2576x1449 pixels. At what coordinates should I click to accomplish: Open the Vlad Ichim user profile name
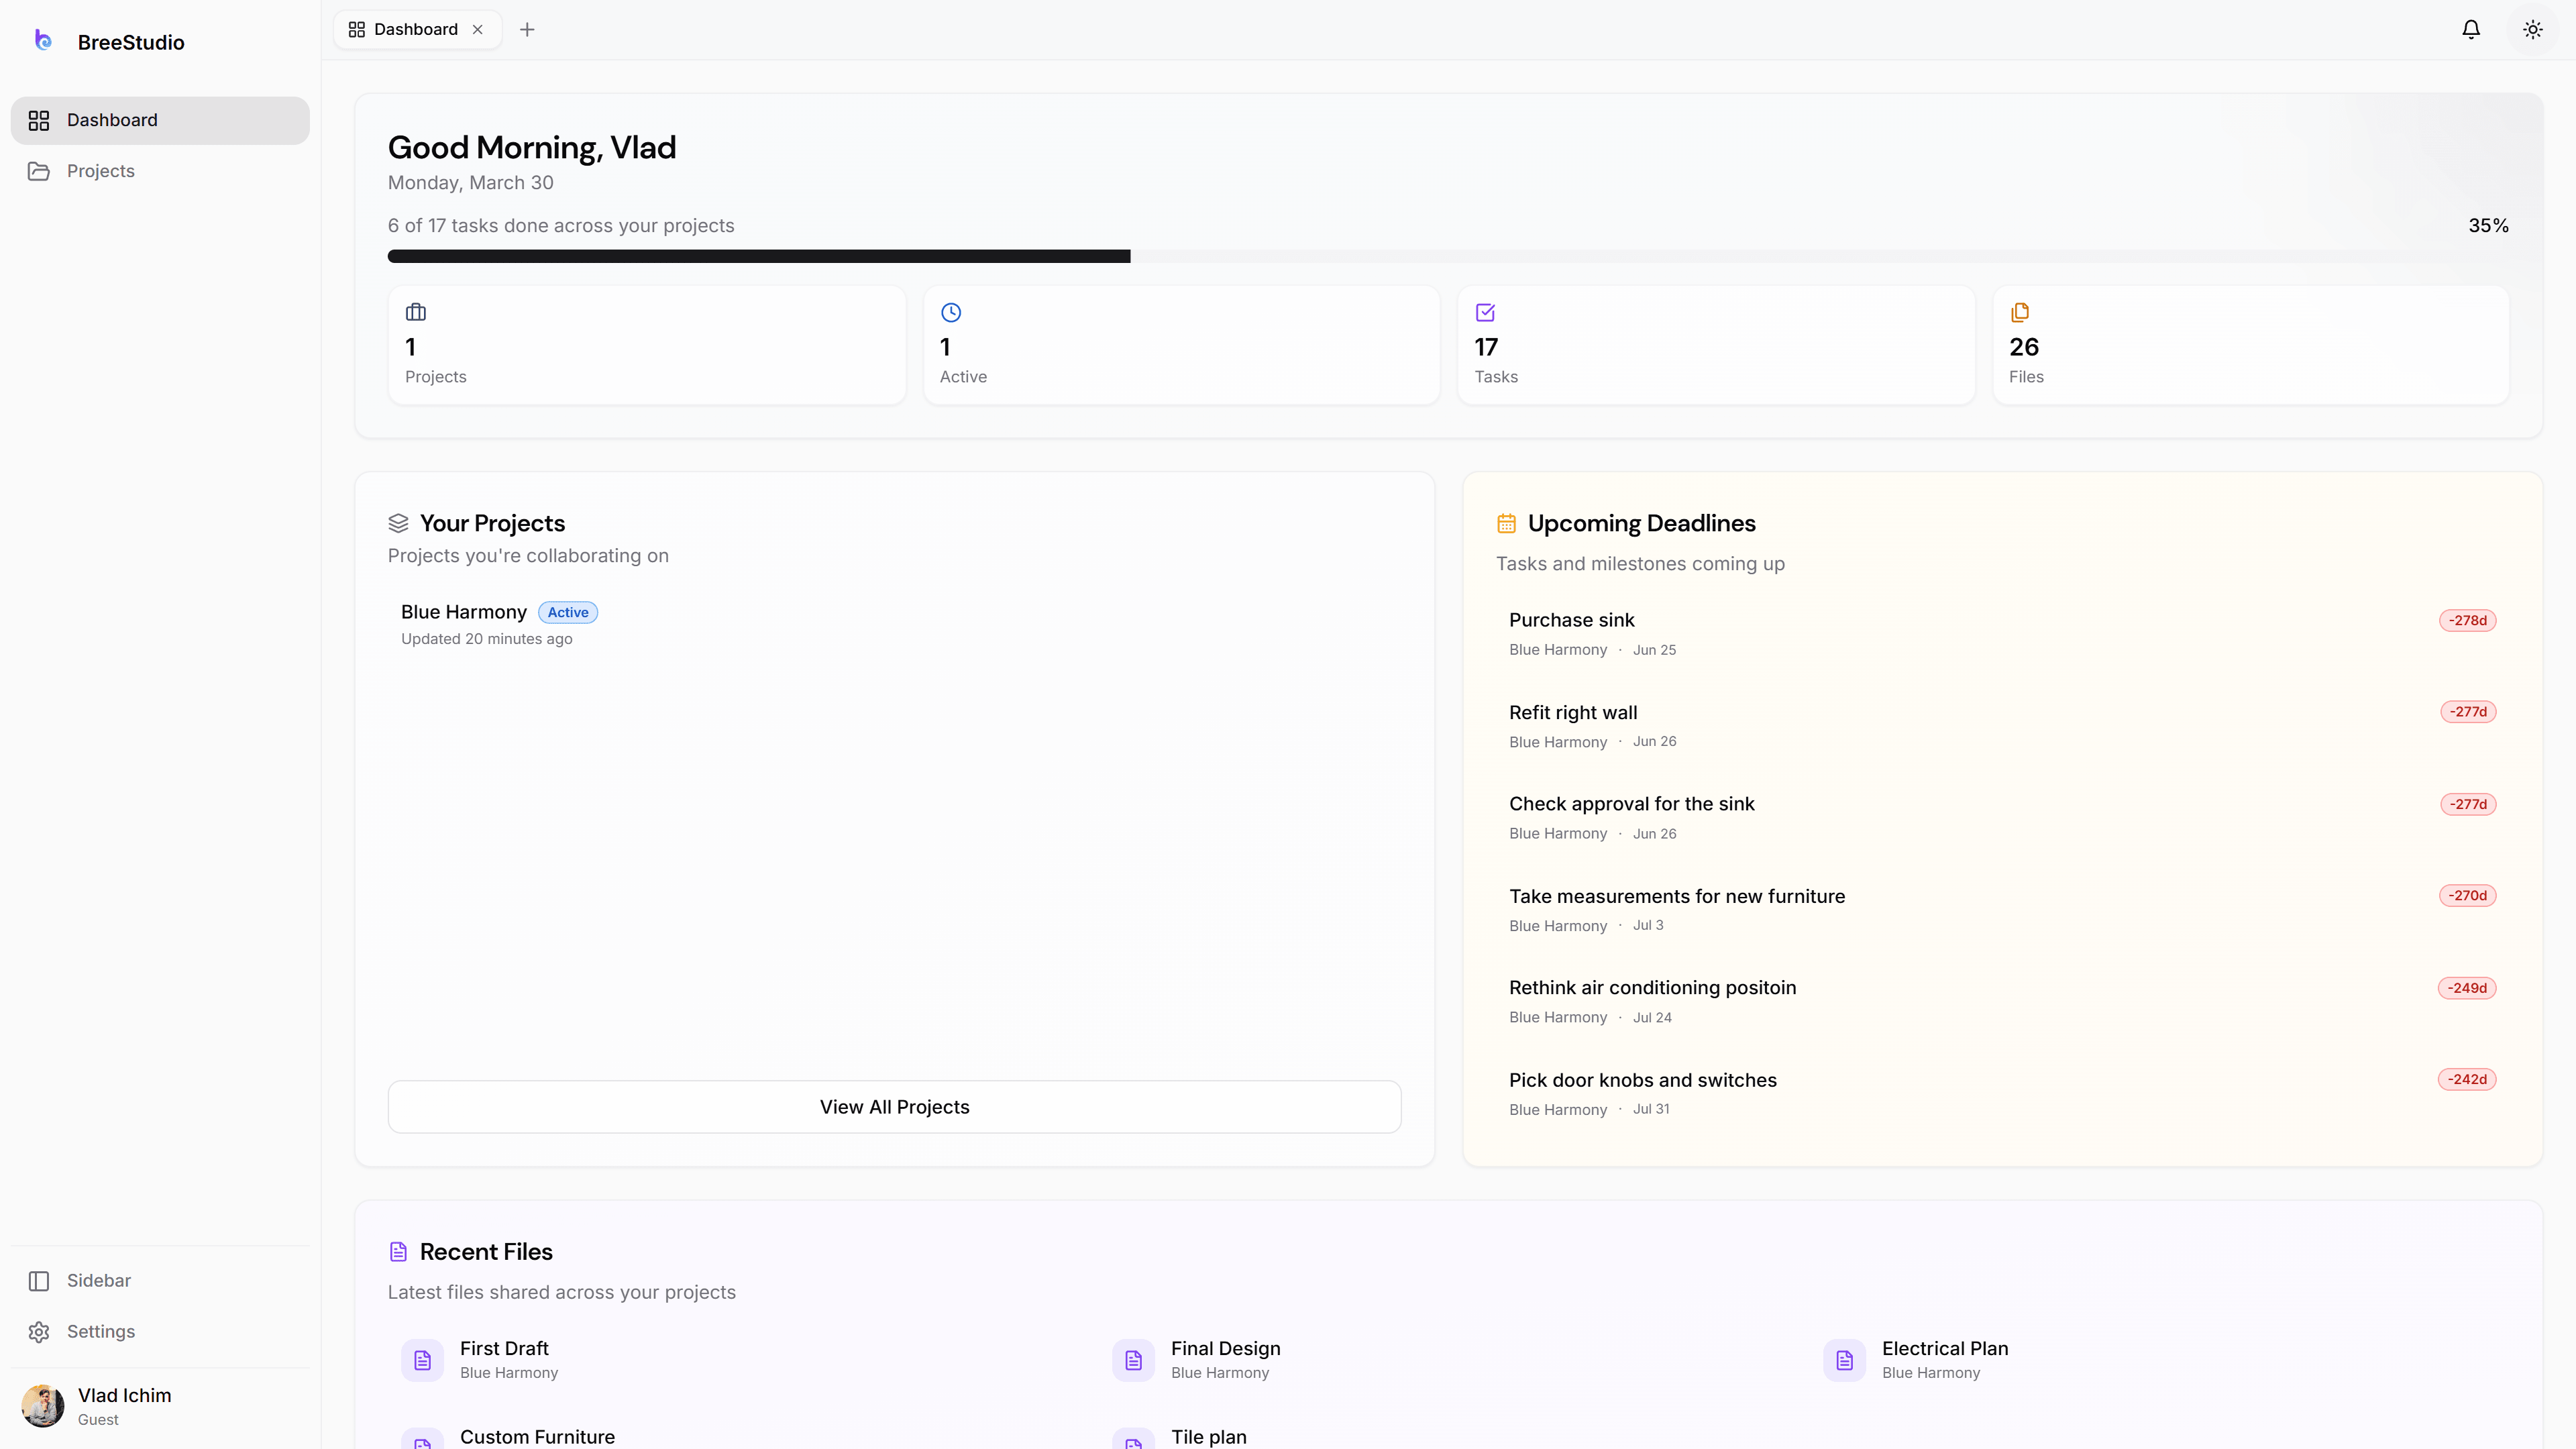125,1395
